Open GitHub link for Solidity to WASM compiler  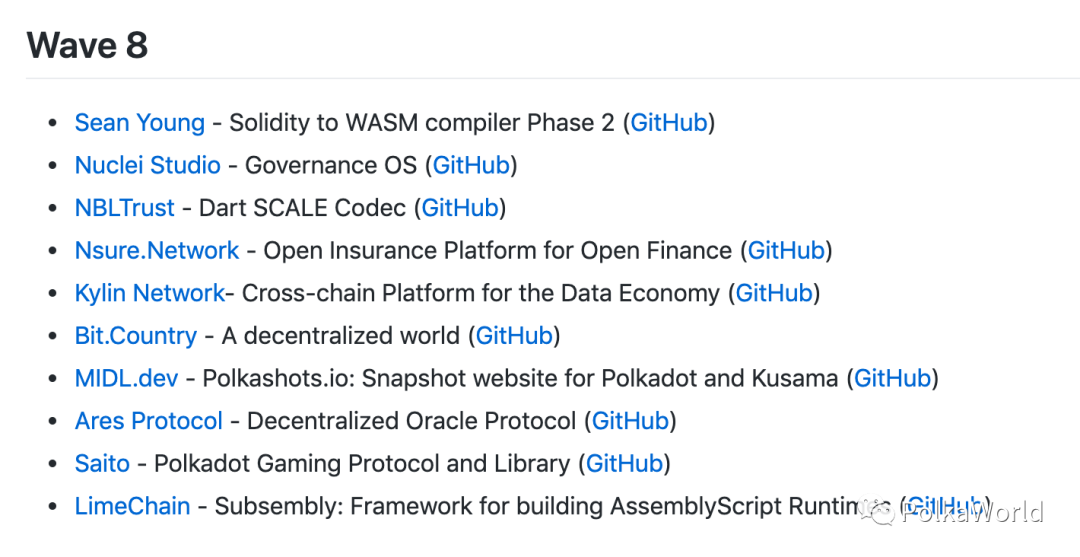pyautogui.click(x=669, y=123)
